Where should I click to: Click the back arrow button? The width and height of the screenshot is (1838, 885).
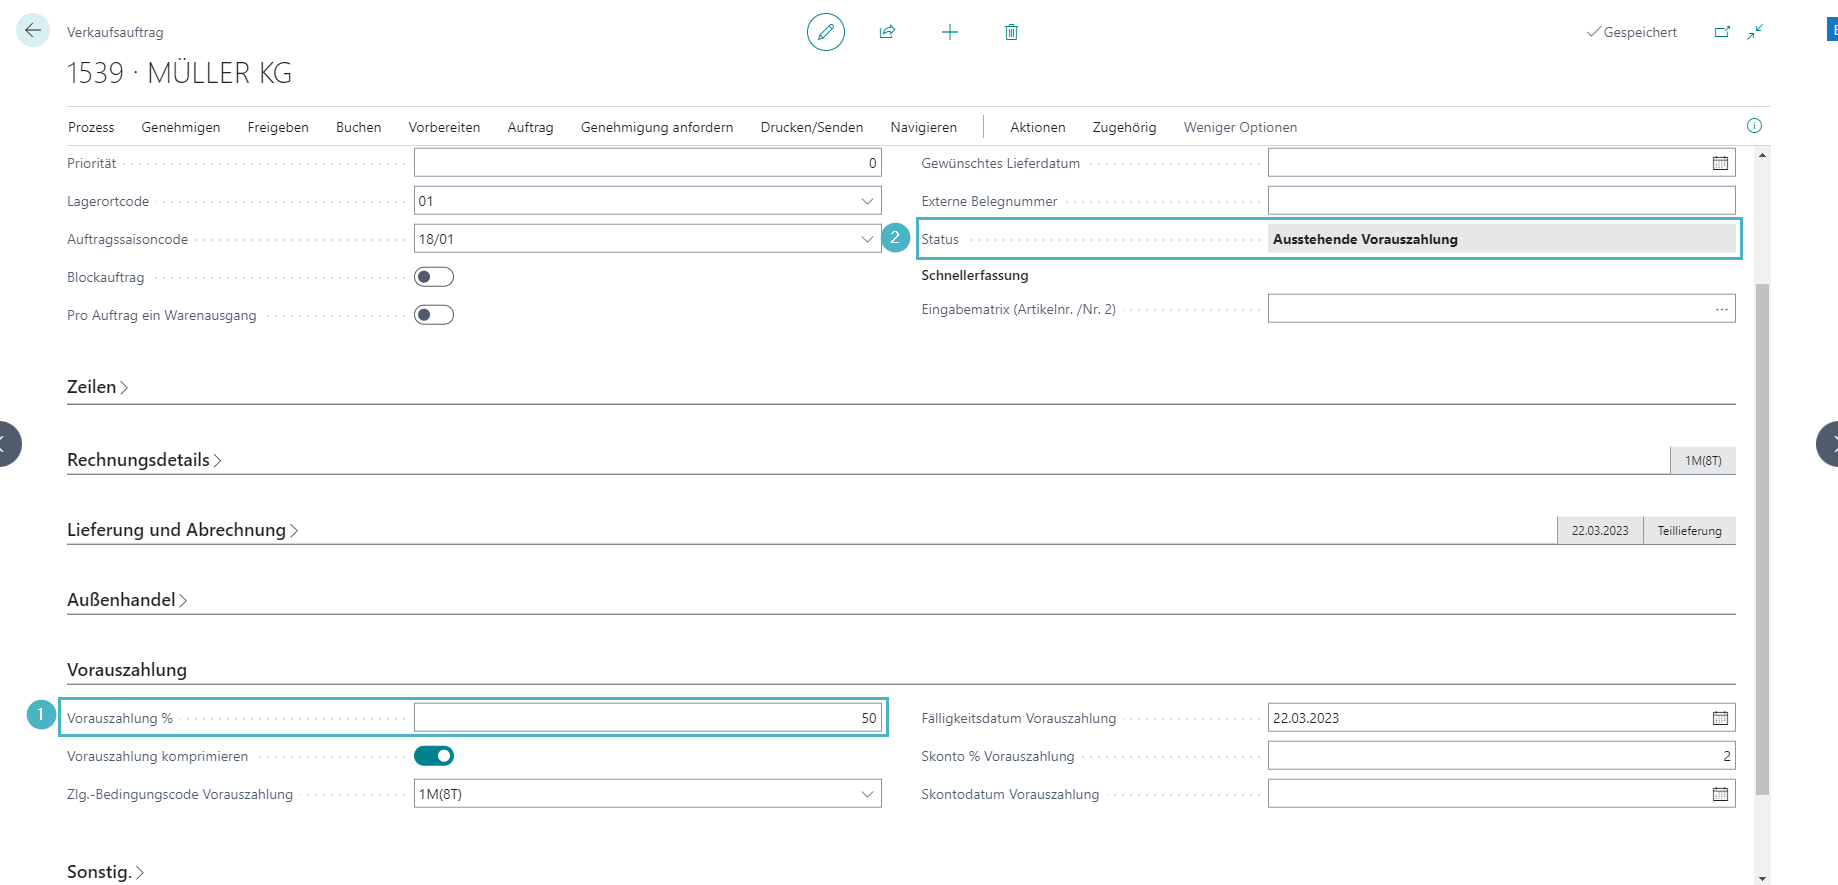click(33, 31)
